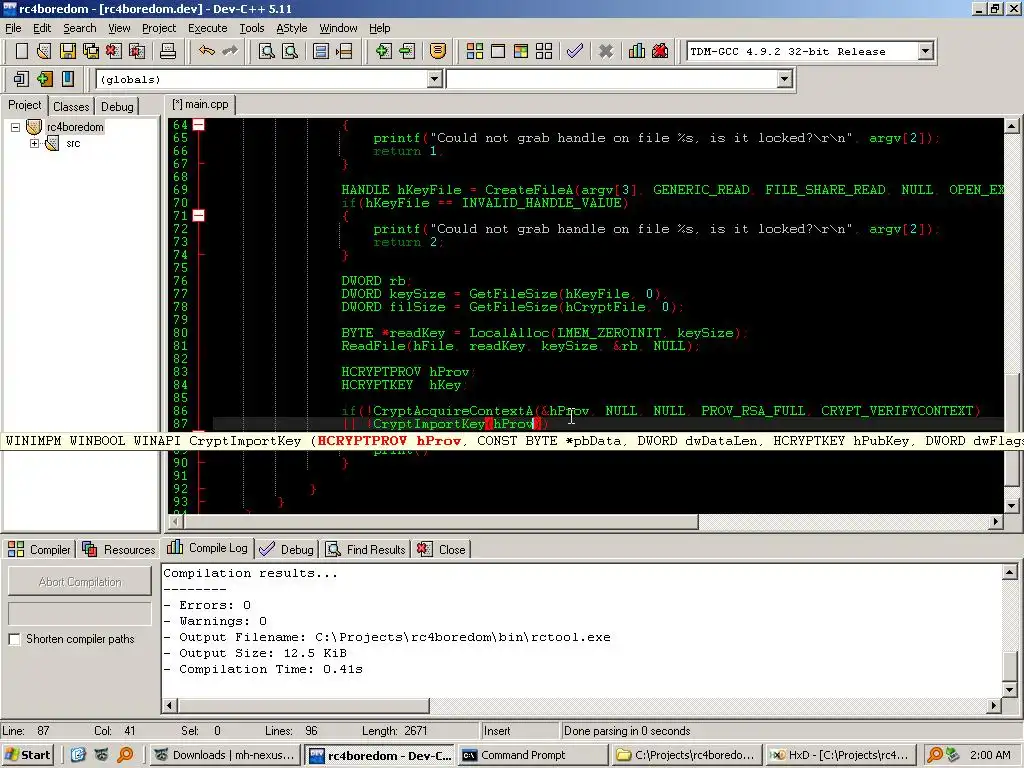The image size is (1024, 768).
Task: Open Project Options shield icon
Action: click(438, 51)
